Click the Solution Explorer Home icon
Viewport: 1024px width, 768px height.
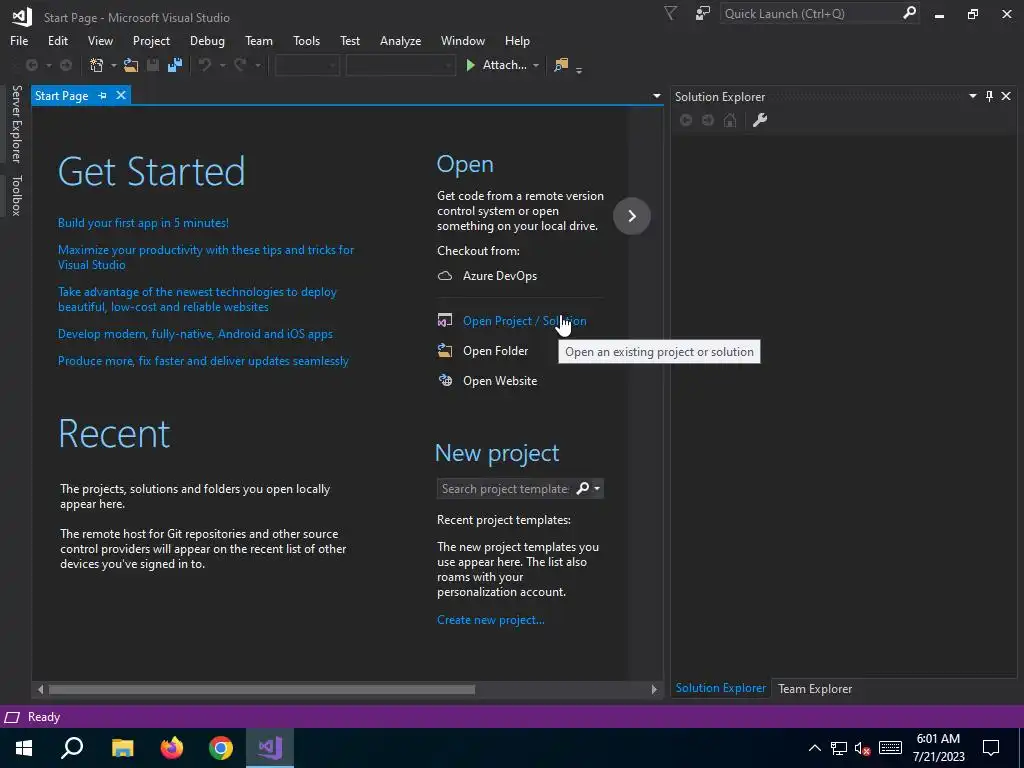point(730,120)
